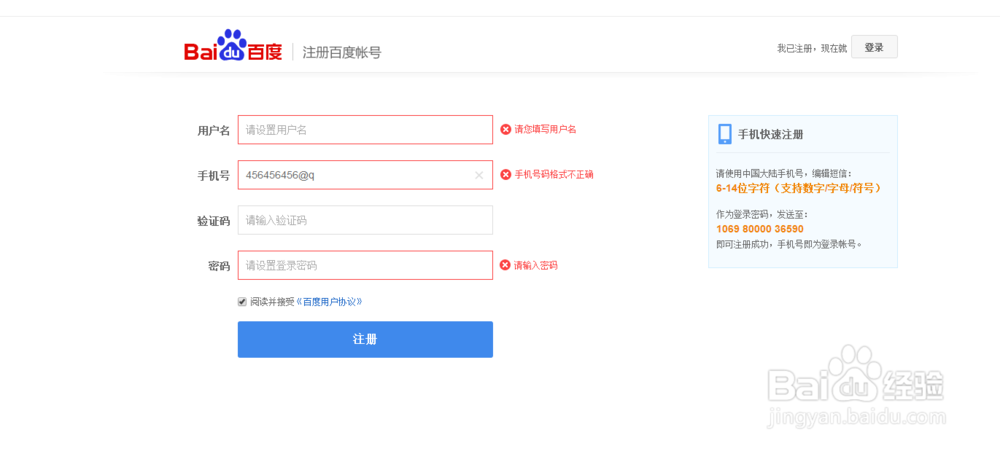This screenshot has height=451, width=1000.
Task: Click the SMS number 1069 8000 36590
Action: coord(759,229)
